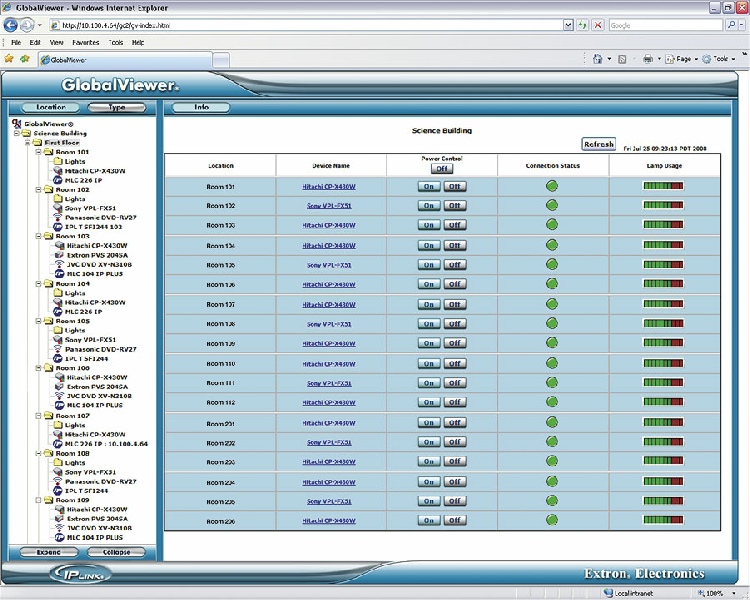
Task: Open the Sony VPL-FX51 link for Room 132
Action: tap(329, 206)
